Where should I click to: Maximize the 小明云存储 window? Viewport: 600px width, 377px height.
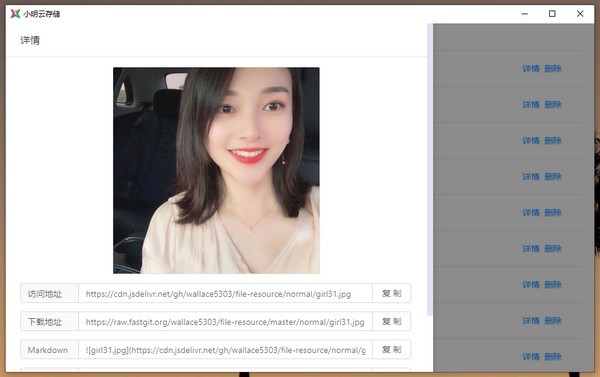(x=552, y=14)
